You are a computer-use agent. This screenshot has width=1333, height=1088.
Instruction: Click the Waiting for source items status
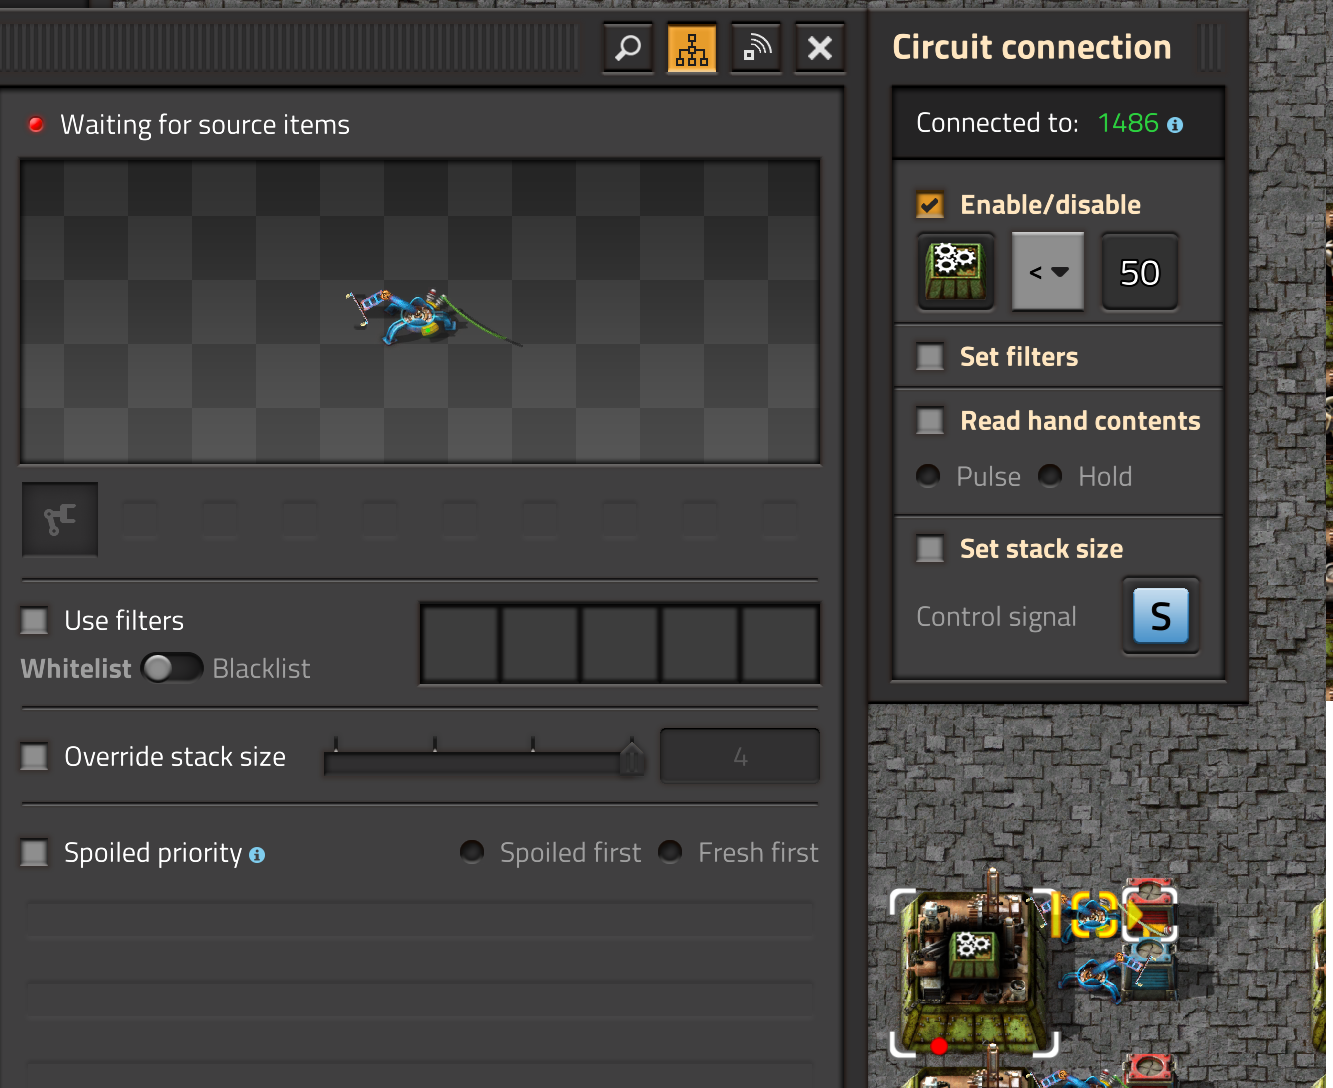pyautogui.click(x=205, y=125)
